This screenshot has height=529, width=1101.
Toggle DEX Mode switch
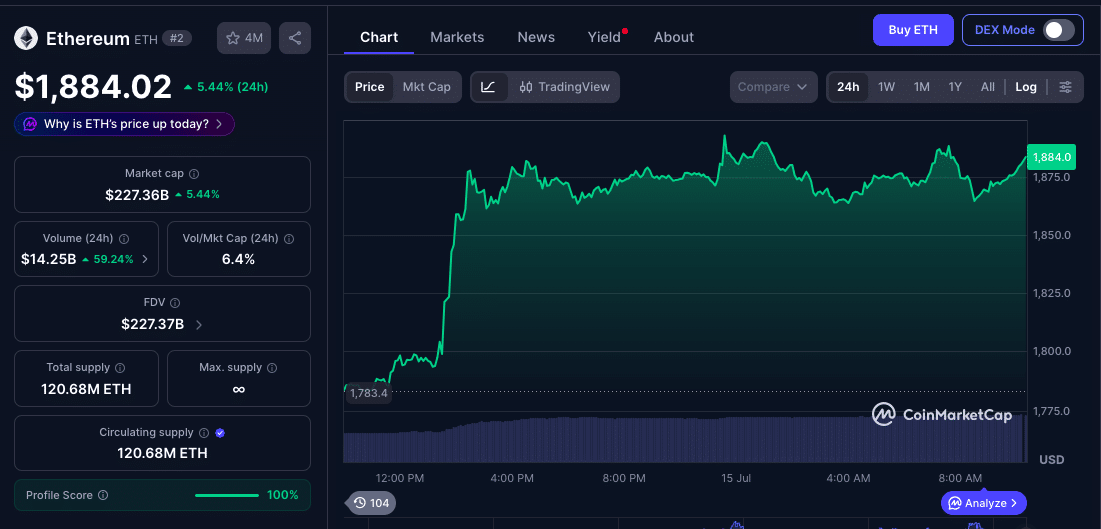pos(1059,30)
